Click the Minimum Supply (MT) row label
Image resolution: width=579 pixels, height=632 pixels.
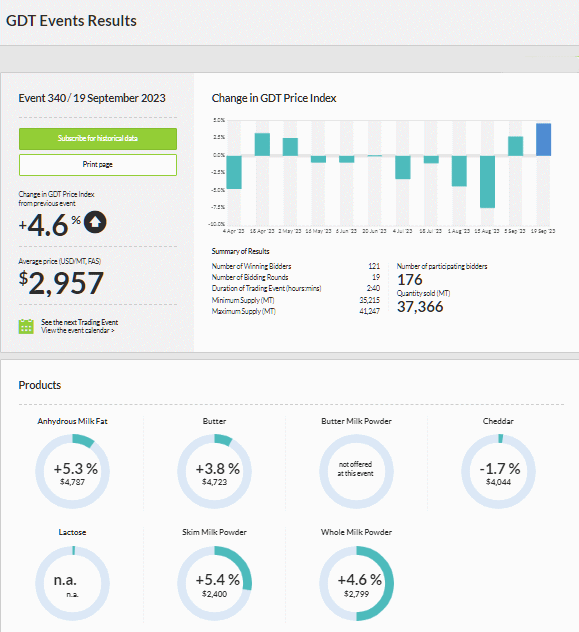pos(243,300)
